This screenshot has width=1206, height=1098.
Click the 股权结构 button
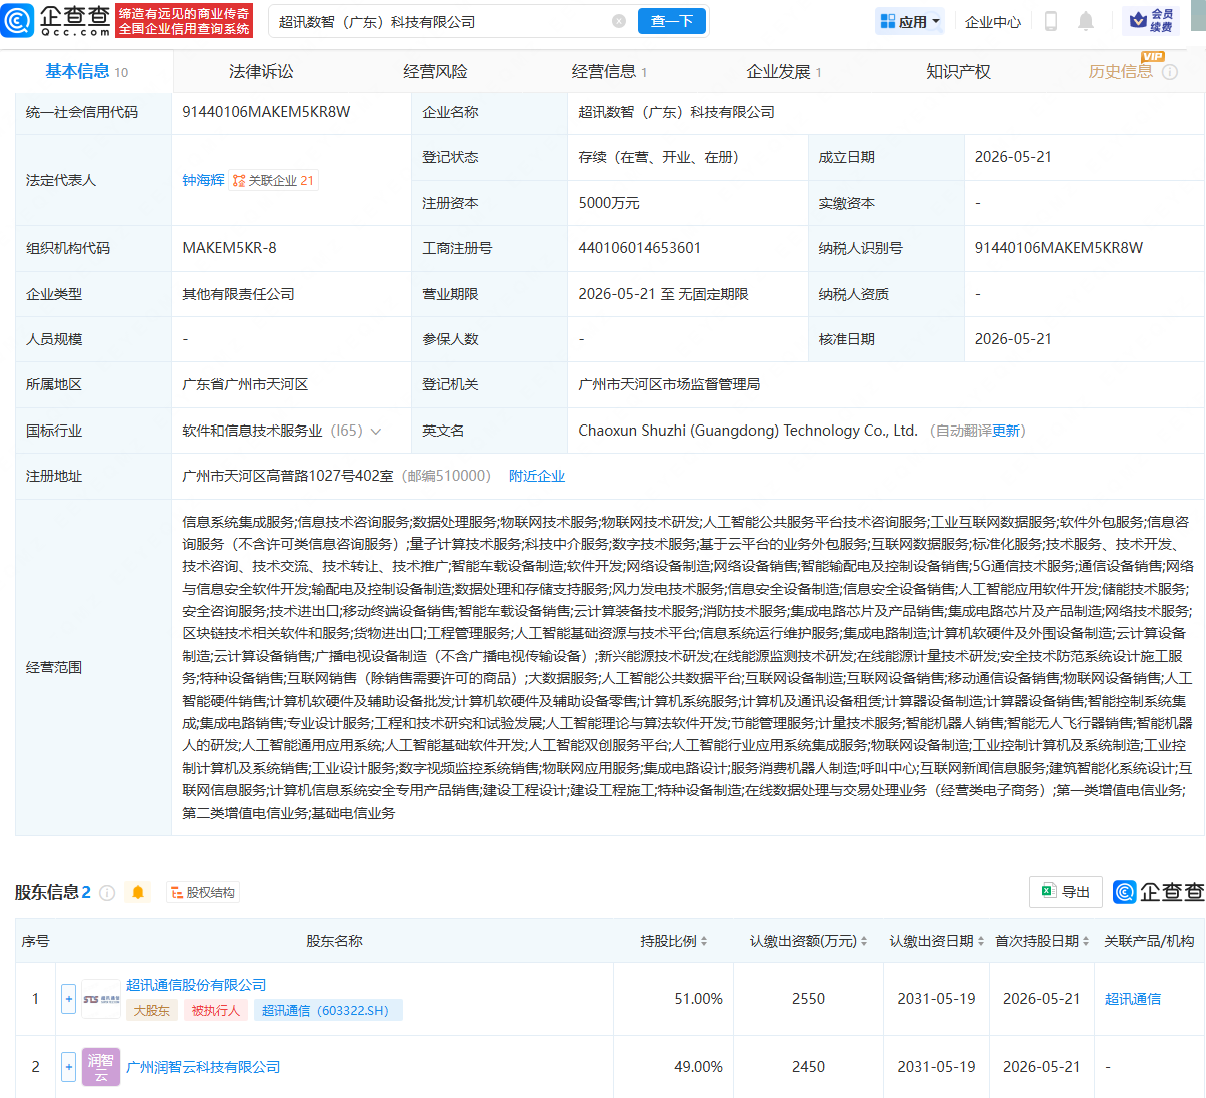(x=202, y=893)
